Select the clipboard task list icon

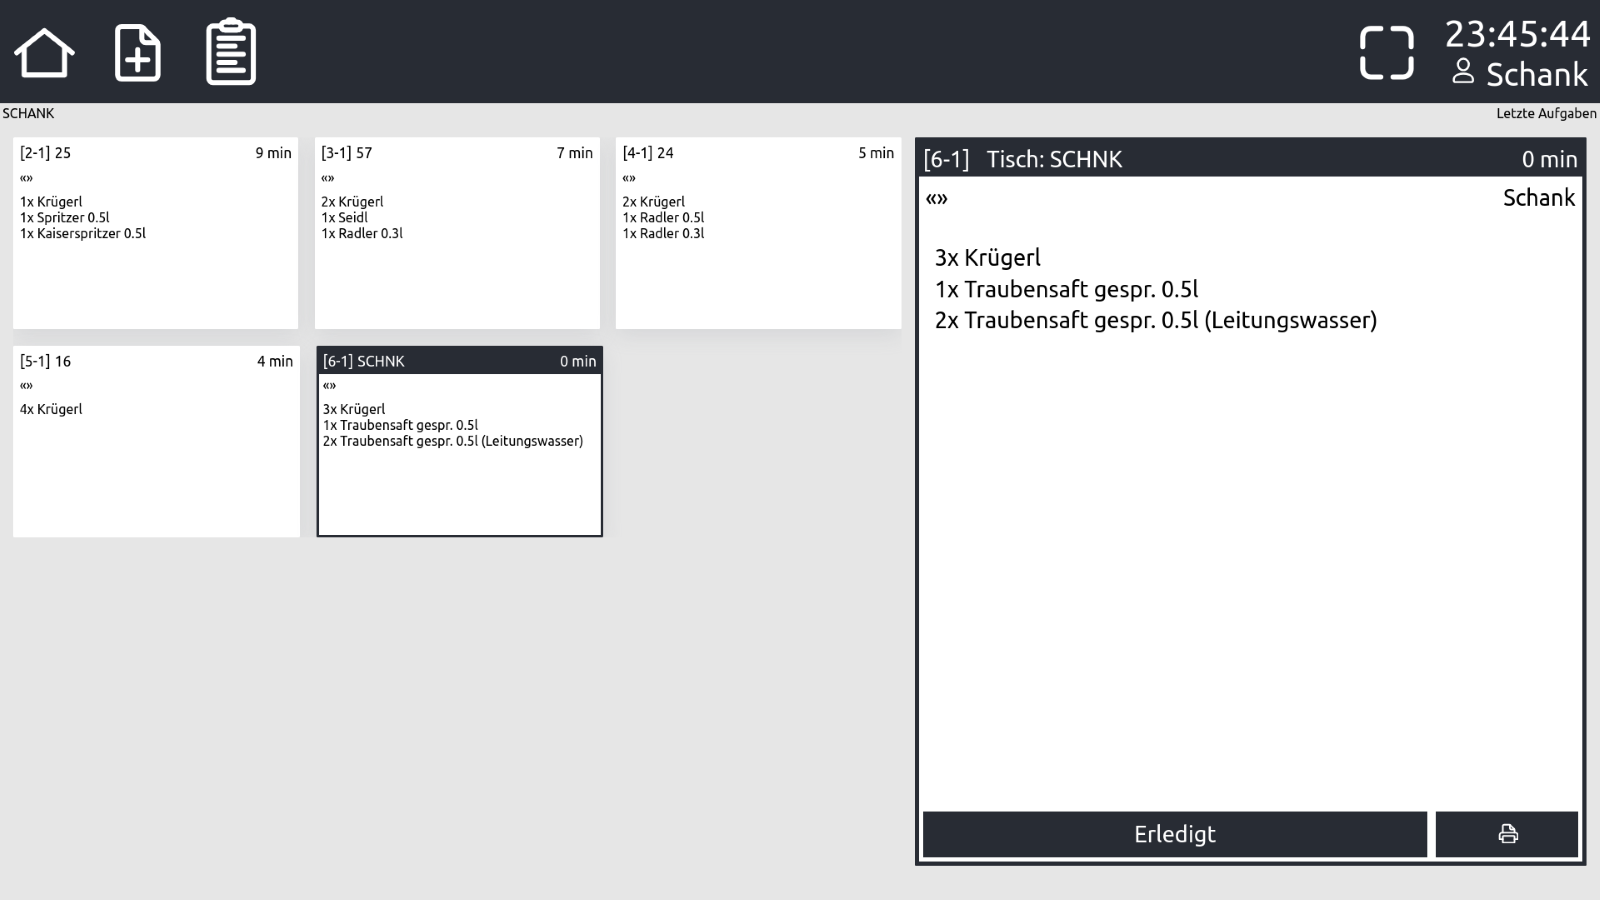(229, 51)
